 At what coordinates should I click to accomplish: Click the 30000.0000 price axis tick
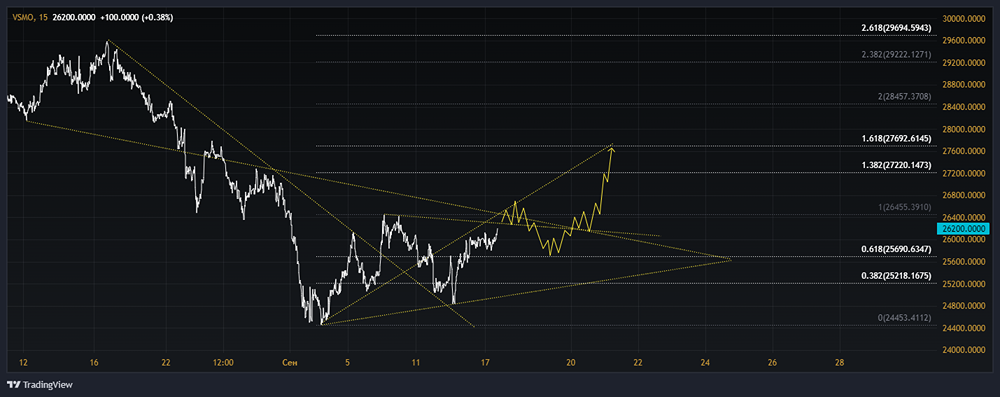click(965, 19)
